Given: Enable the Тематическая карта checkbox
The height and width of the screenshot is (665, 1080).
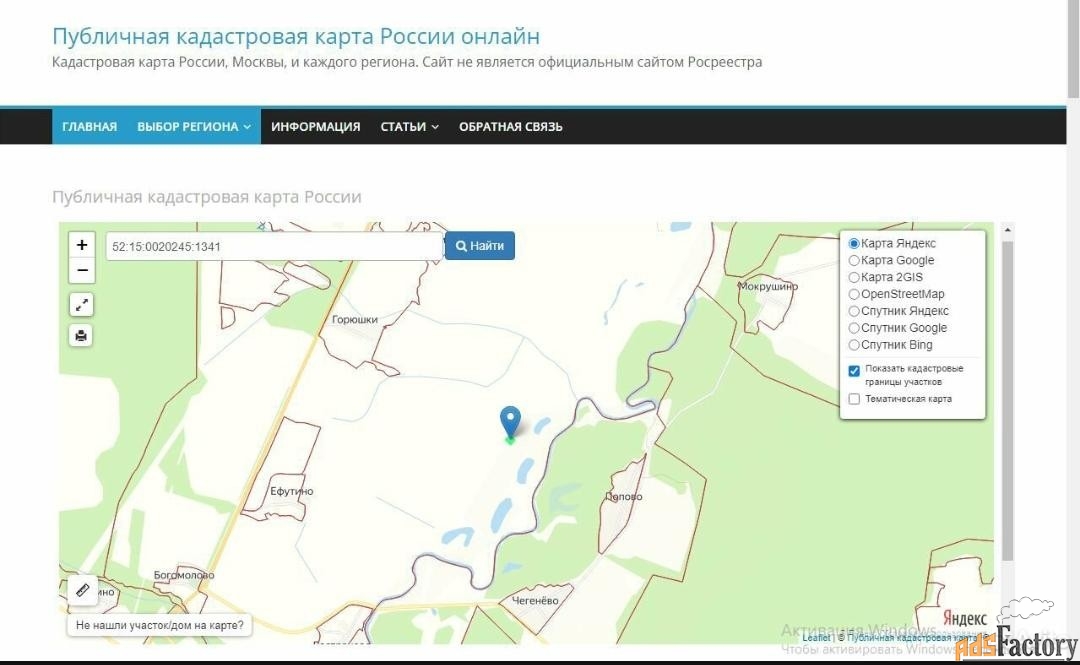Looking at the screenshot, I should pyautogui.click(x=854, y=399).
